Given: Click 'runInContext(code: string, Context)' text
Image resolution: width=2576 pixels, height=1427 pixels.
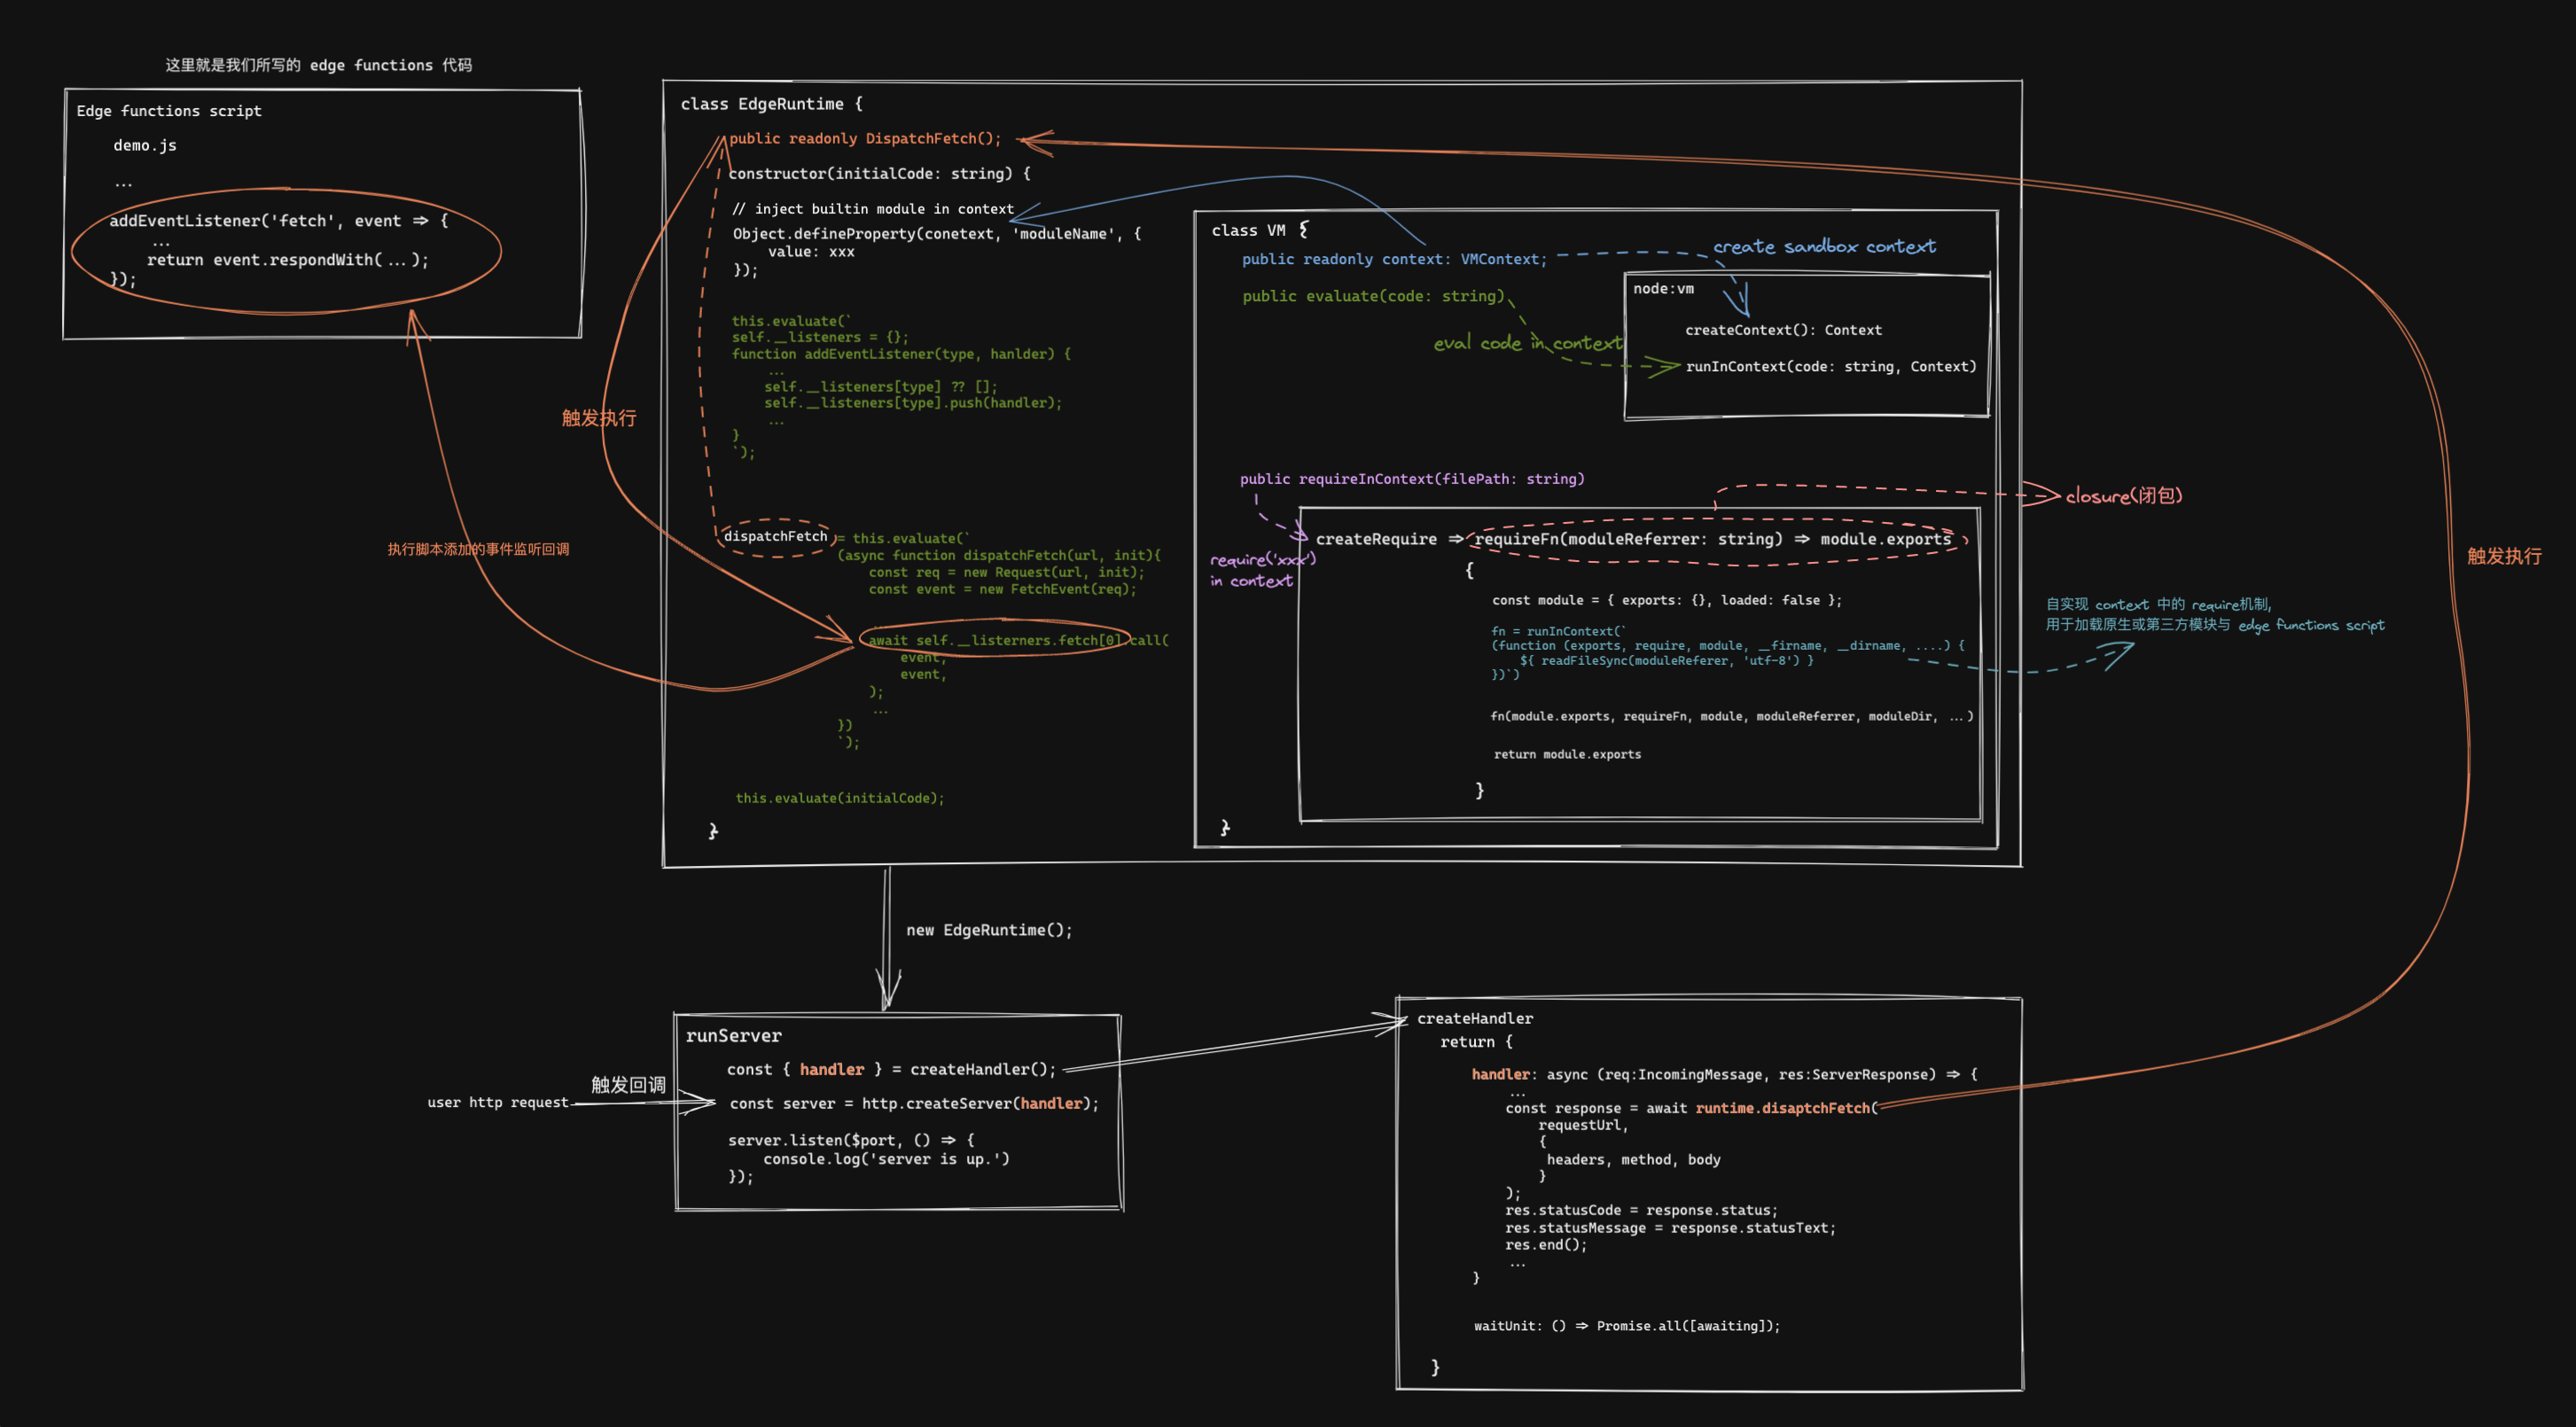Looking at the screenshot, I should (1830, 367).
